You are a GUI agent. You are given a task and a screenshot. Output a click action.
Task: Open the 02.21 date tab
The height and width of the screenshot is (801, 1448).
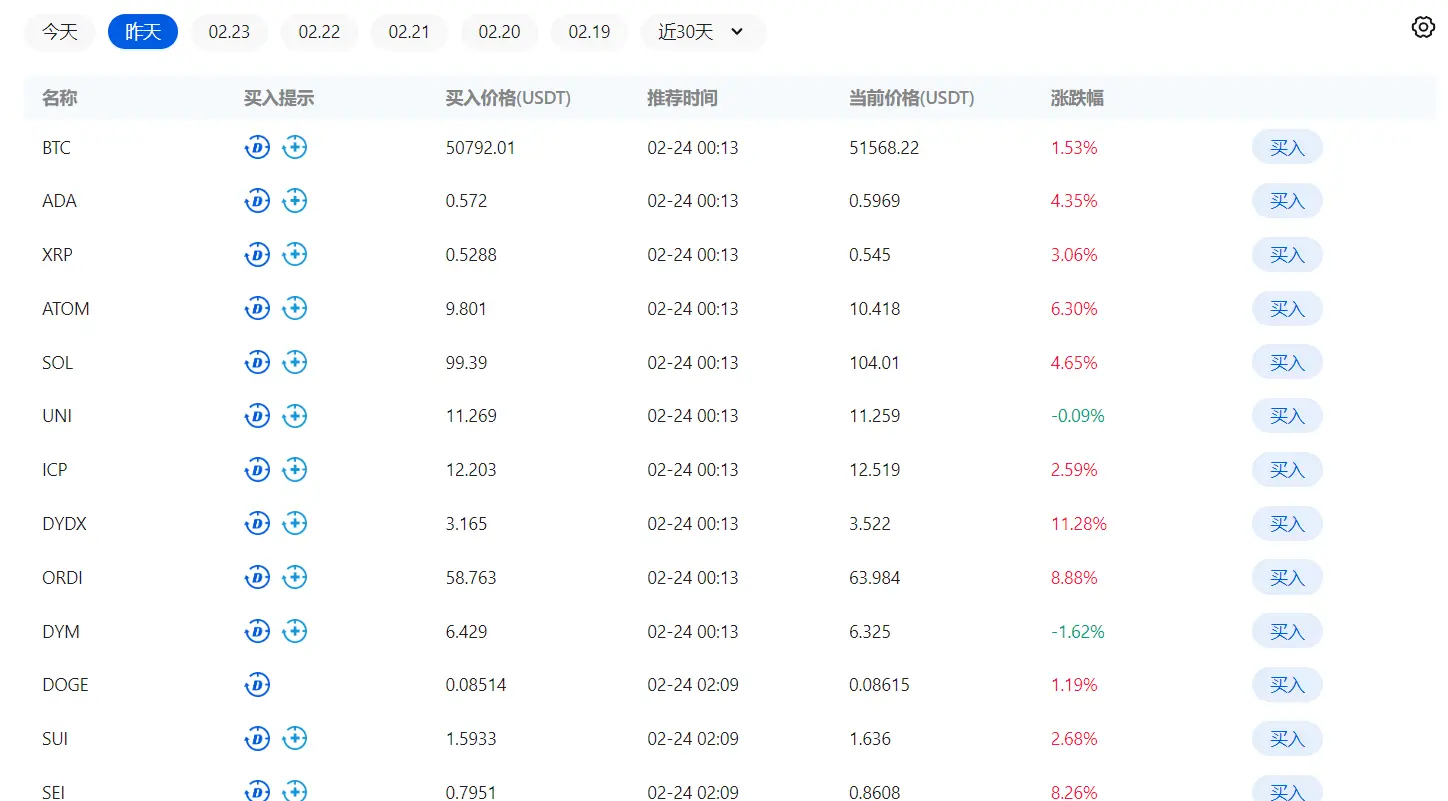(x=409, y=32)
